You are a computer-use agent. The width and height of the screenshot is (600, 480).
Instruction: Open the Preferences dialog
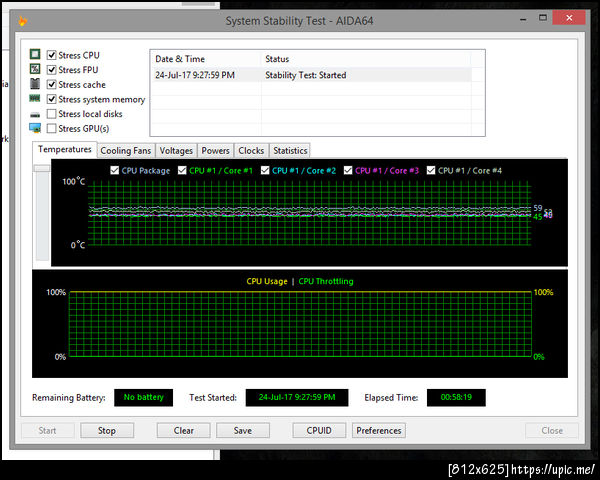tap(379, 431)
